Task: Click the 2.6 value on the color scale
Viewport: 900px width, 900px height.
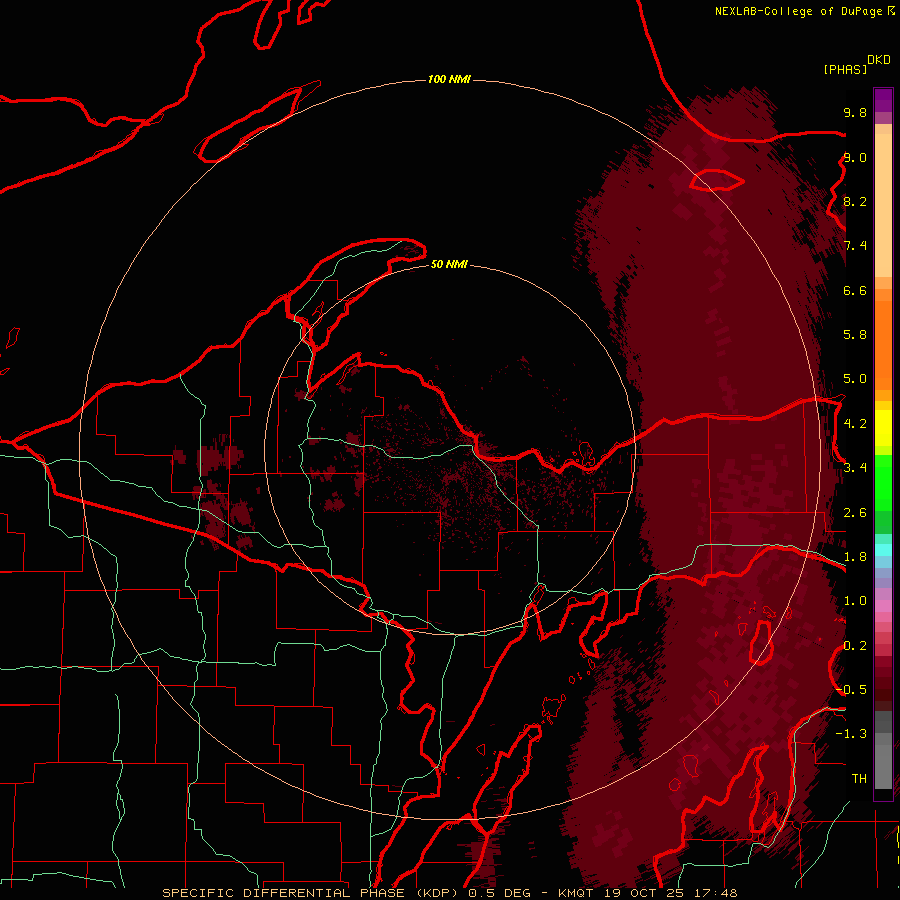Action: tap(855, 513)
